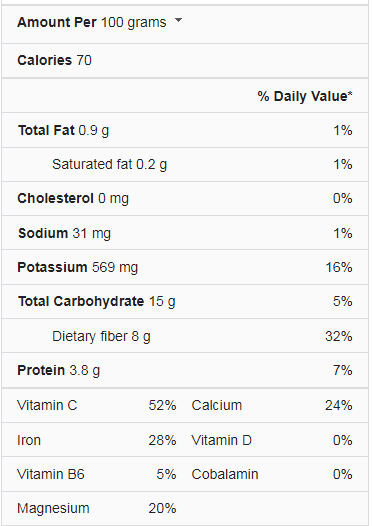The height and width of the screenshot is (526, 373).
Task: Select the Vitamin C label
Action: [x=47, y=405]
